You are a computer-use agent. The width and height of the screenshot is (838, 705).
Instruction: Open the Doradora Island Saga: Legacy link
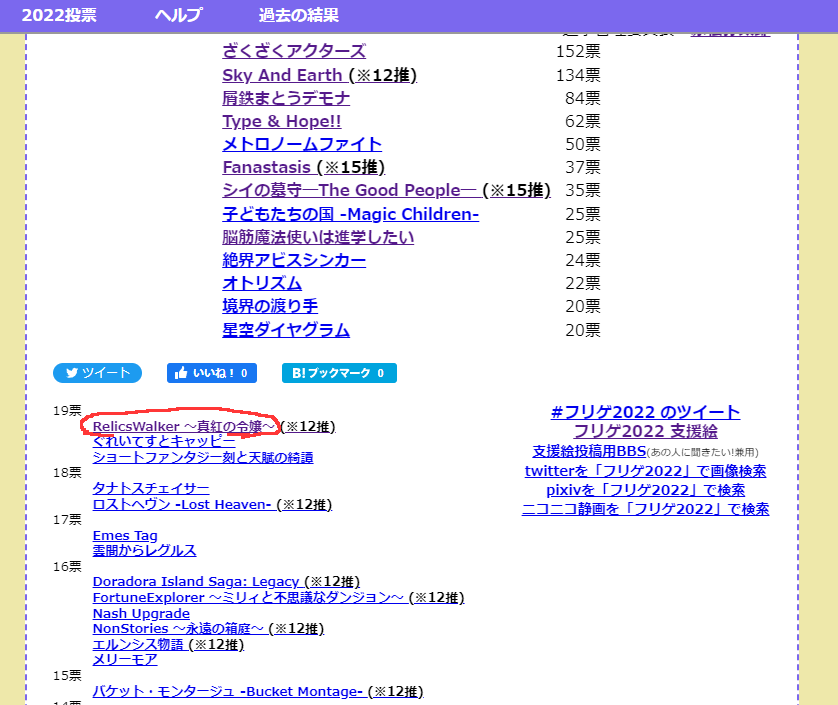[x=196, y=581]
